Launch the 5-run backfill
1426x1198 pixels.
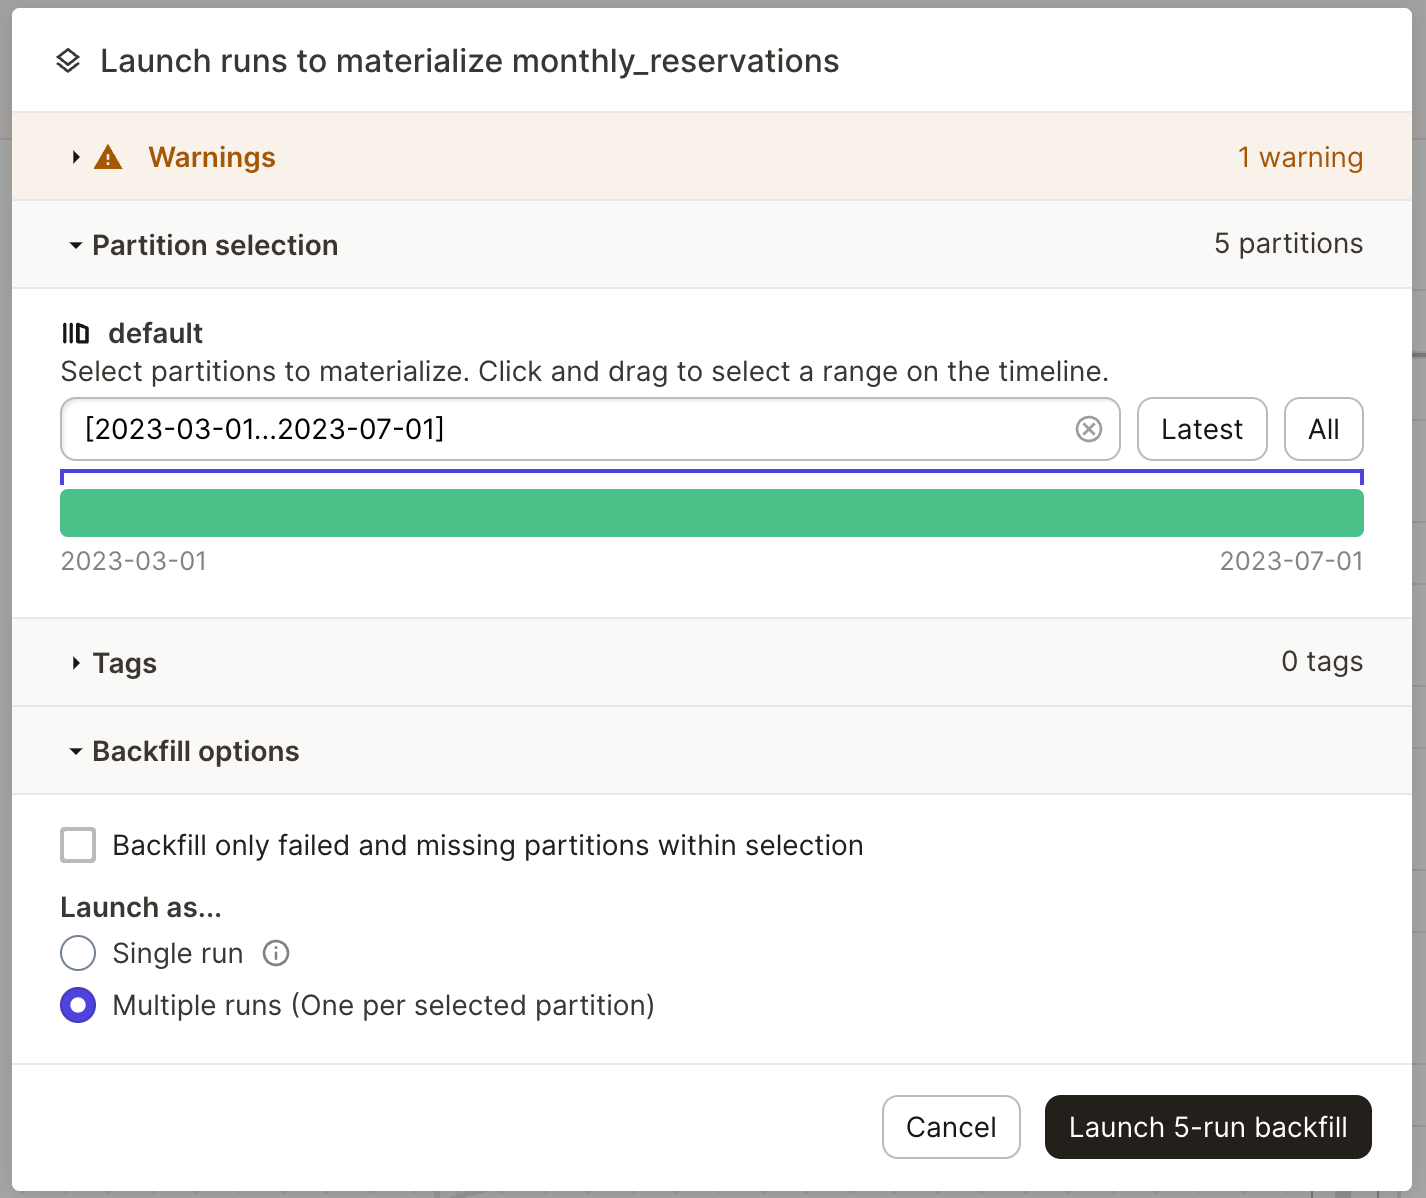pos(1208,1127)
